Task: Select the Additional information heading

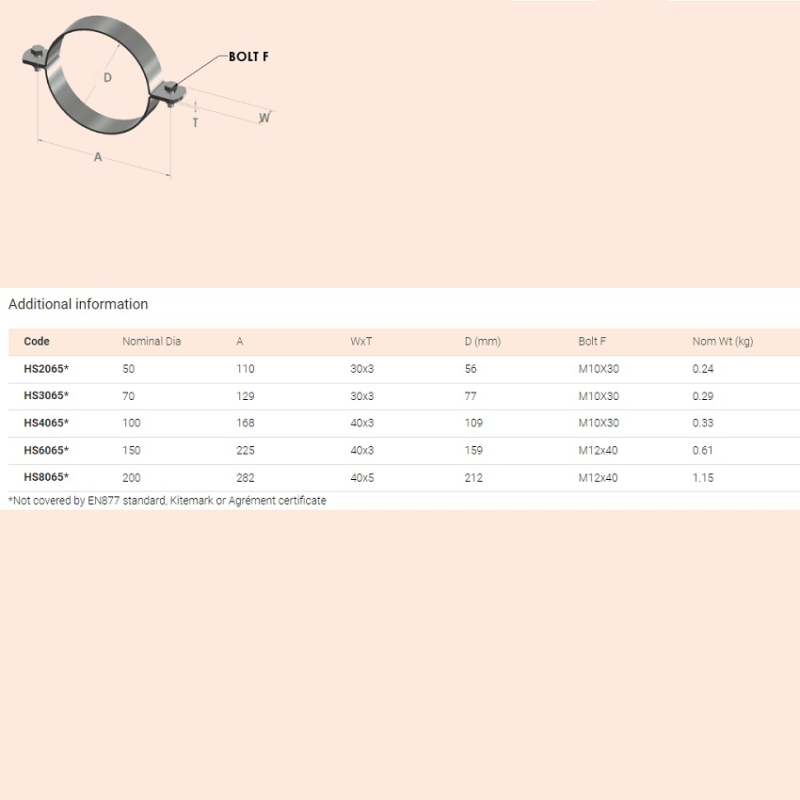Action: pos(78,304)
